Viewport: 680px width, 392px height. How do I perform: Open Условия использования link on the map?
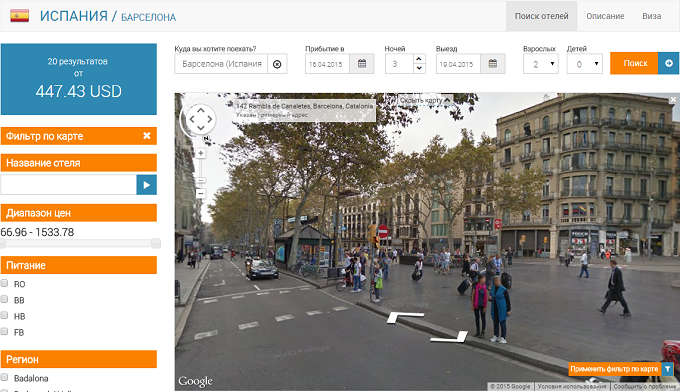572,386
